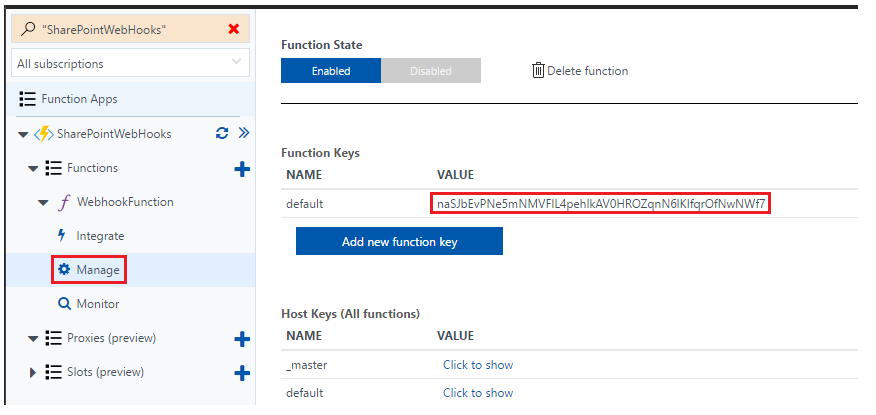Clear the SharePointWebHooks search filter

[234, 29]
